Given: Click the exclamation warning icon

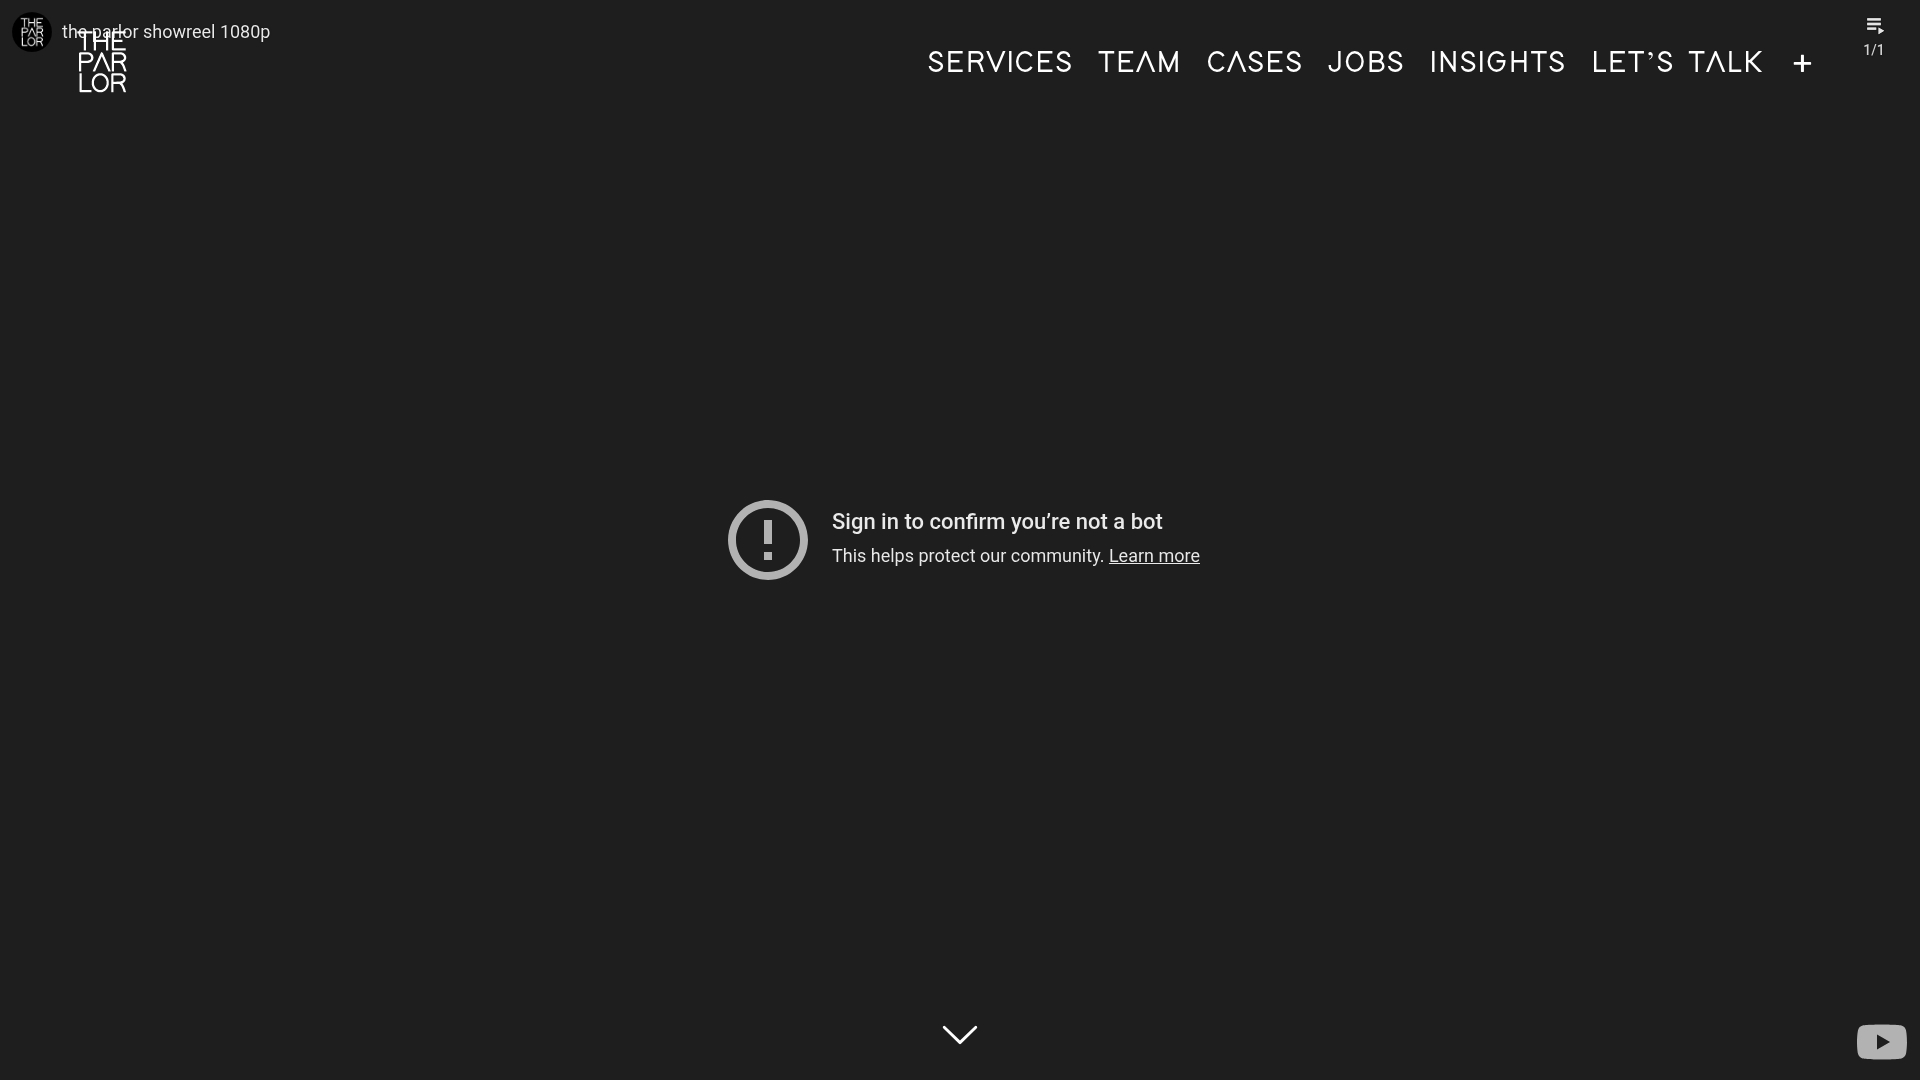Looking at the screenshot, I should 767,540.
